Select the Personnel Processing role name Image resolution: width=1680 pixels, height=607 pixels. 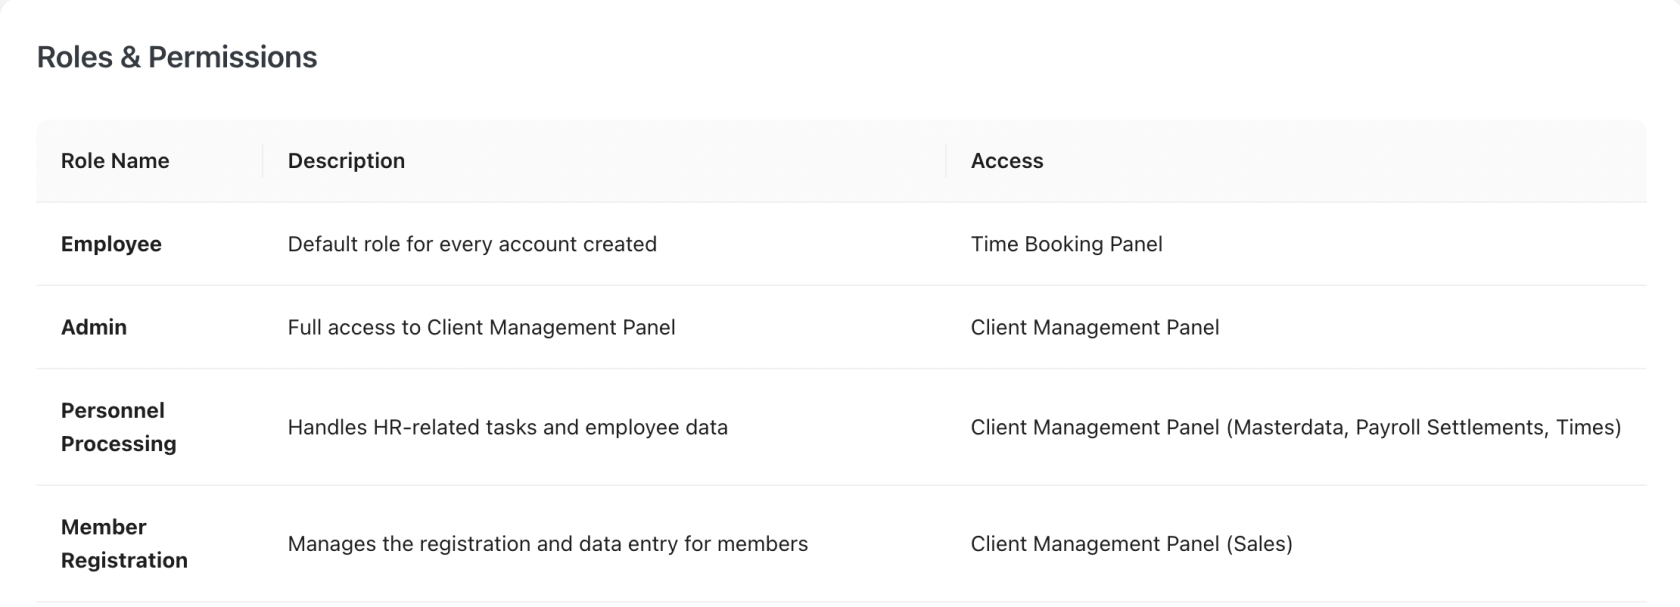pos(118,427)
